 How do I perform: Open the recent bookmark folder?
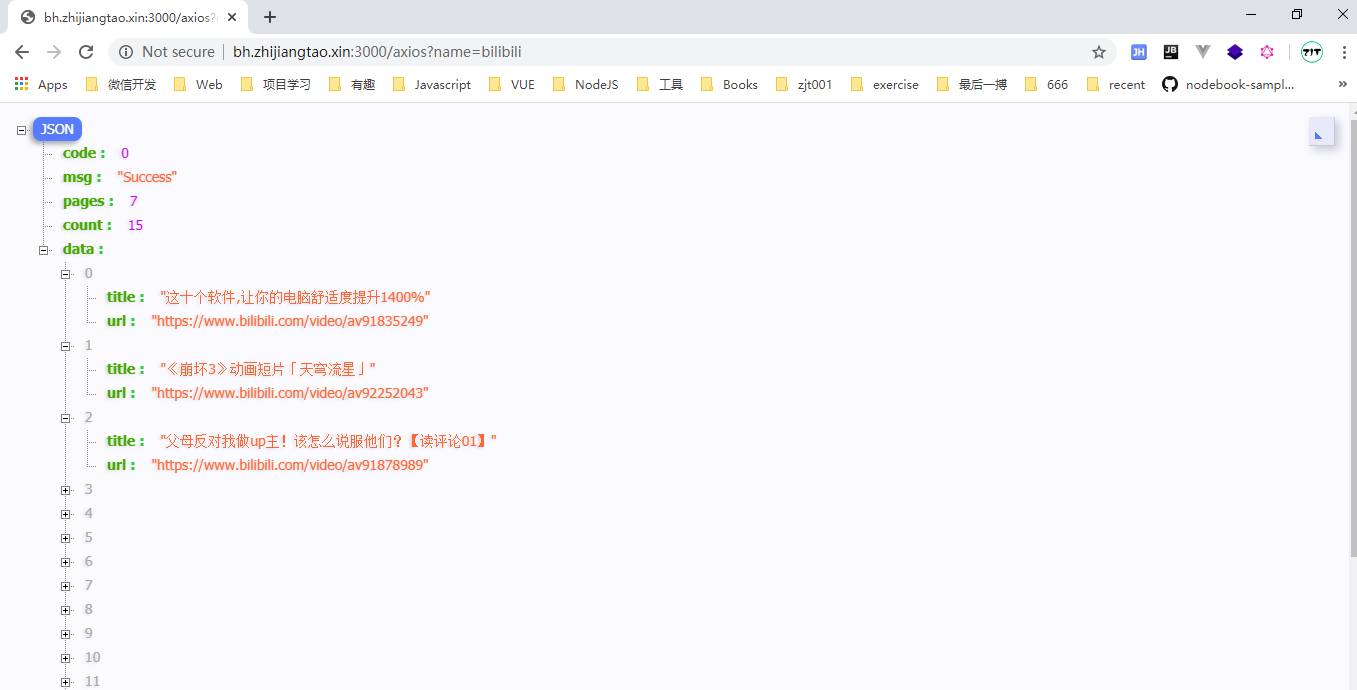coord(1116,85)
